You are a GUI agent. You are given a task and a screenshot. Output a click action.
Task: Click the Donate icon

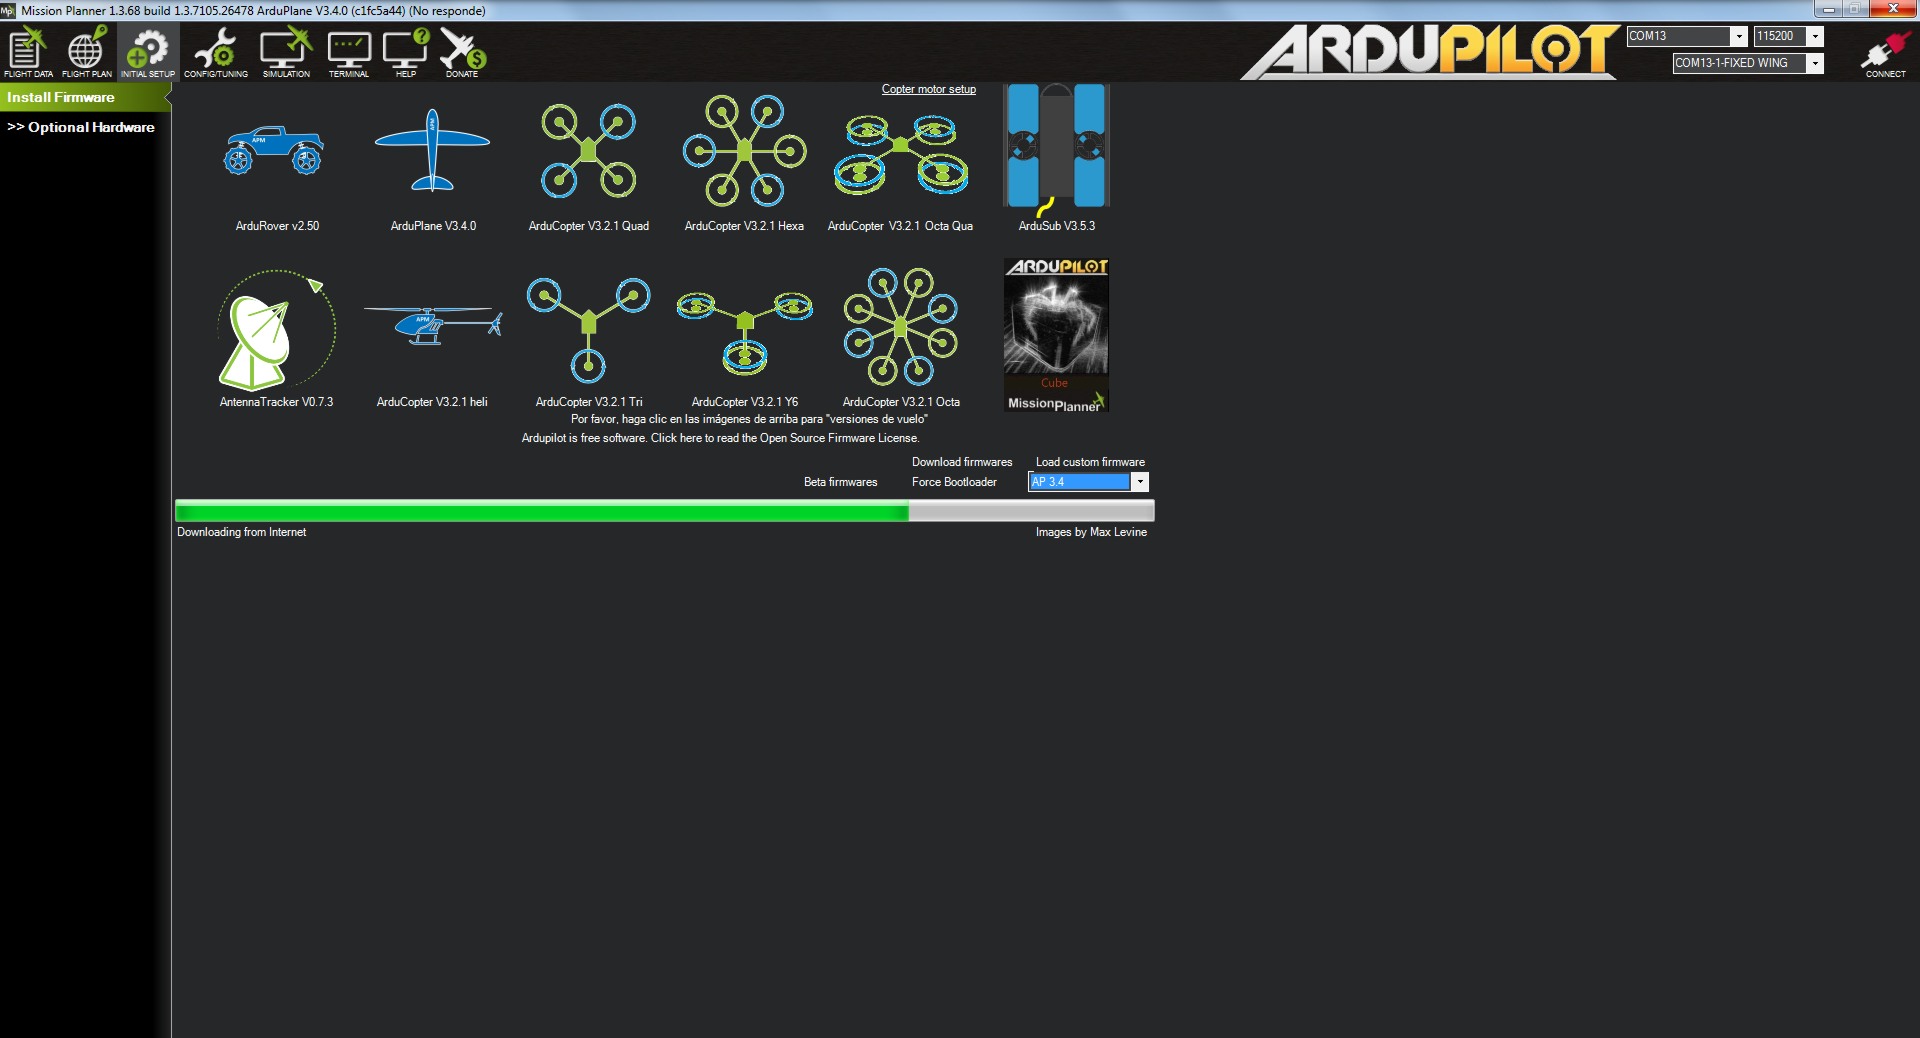[462, 52]
